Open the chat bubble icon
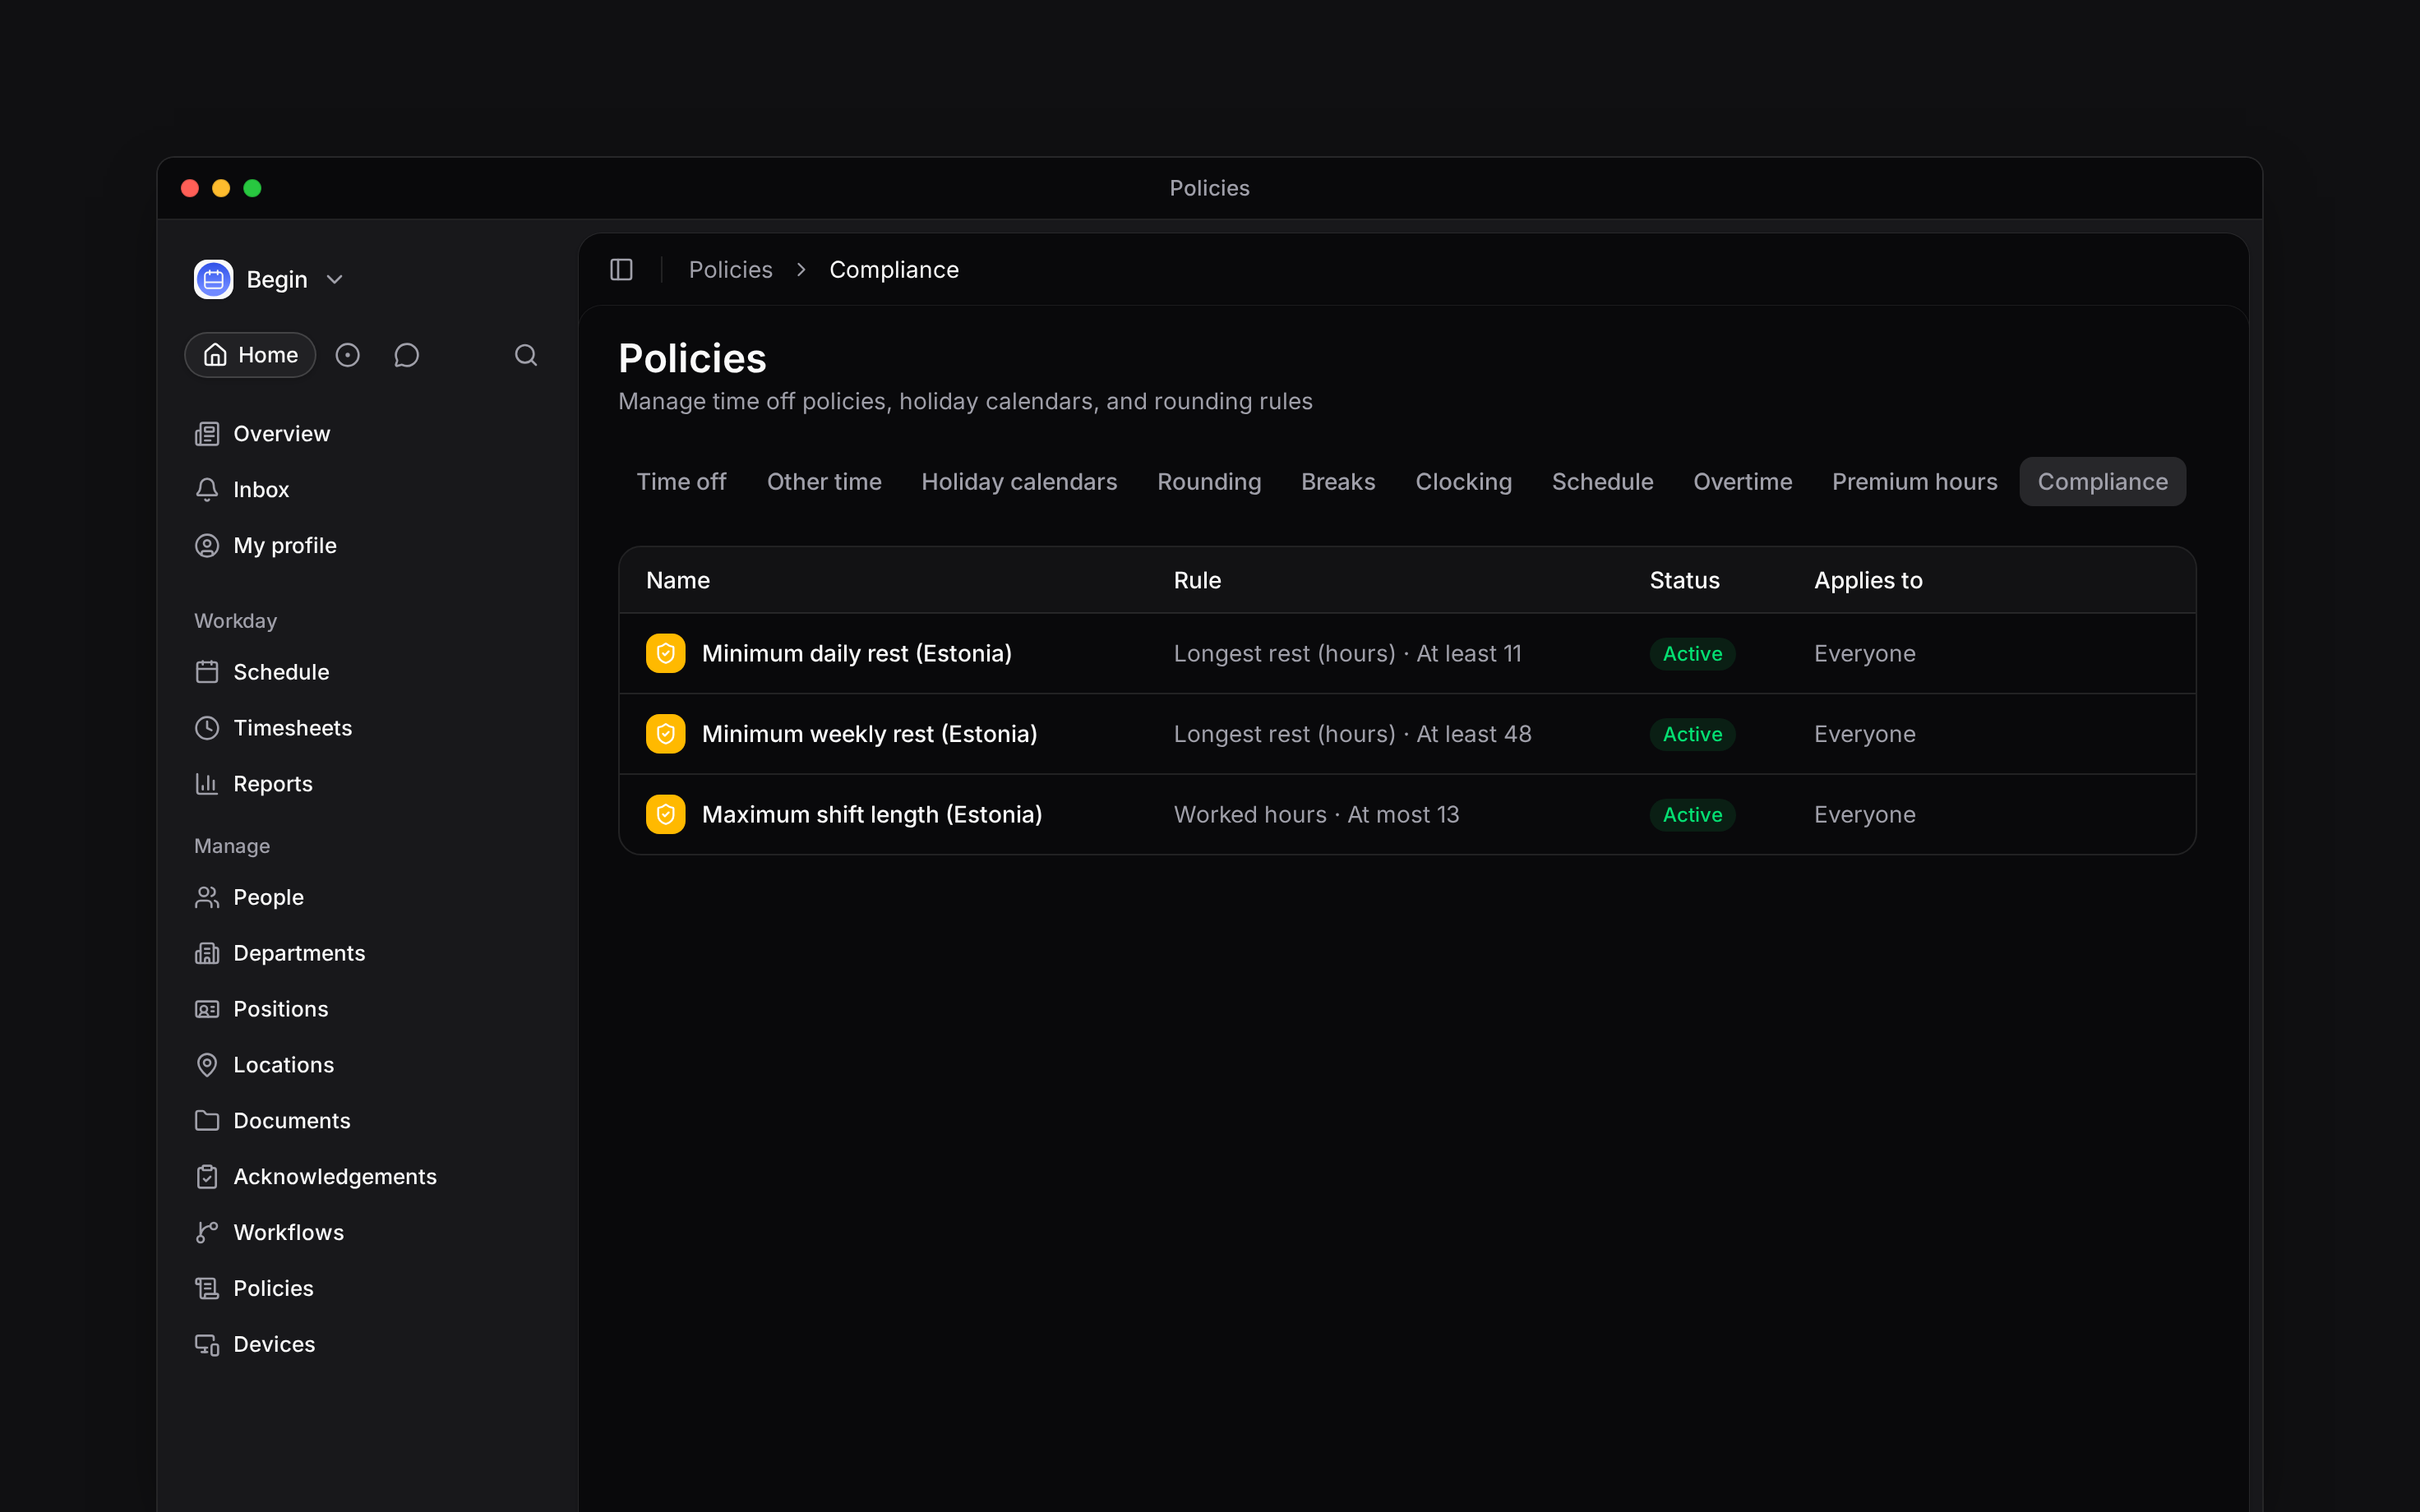Viewport: 2420px width, 1512px height. pyautogui.click(x=406, y=355)
